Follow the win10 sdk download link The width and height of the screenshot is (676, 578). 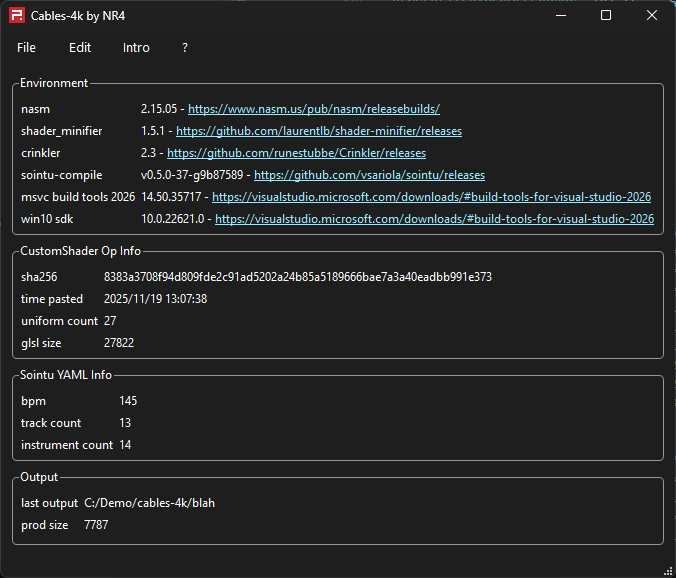coord(434,219)
